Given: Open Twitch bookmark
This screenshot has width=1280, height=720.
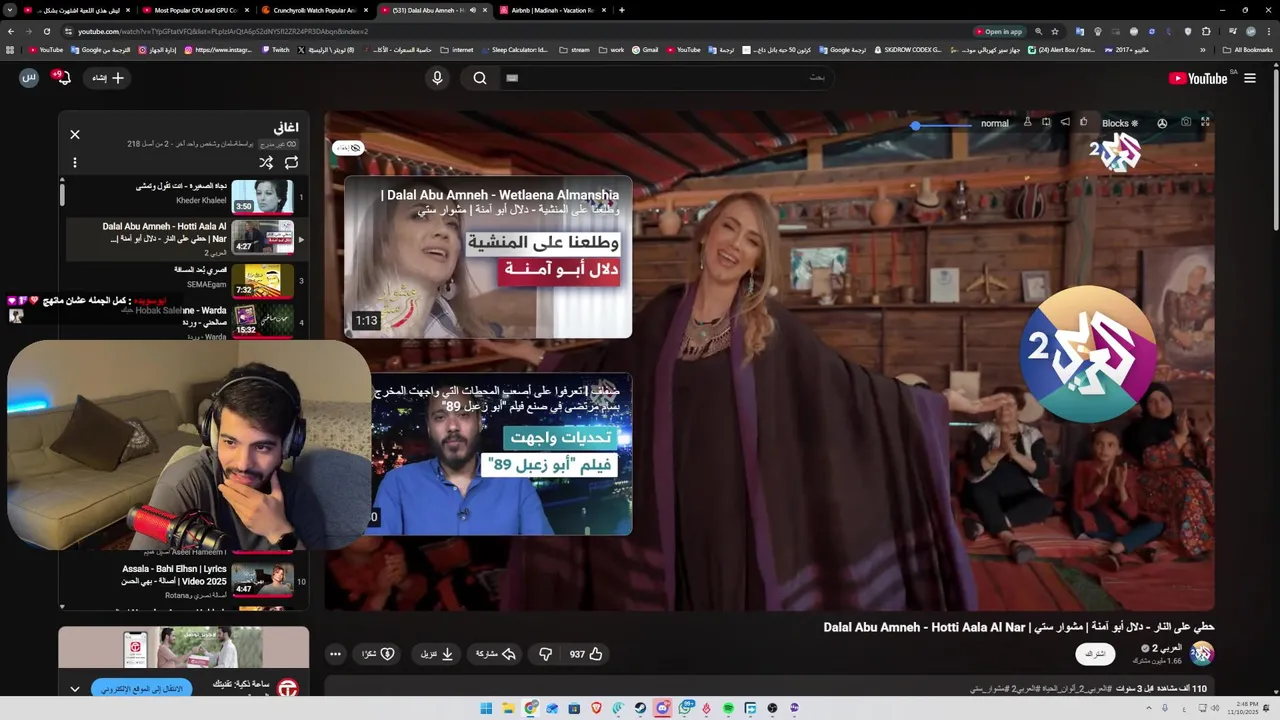Looking at the screenshot, I should click(275, 49).
